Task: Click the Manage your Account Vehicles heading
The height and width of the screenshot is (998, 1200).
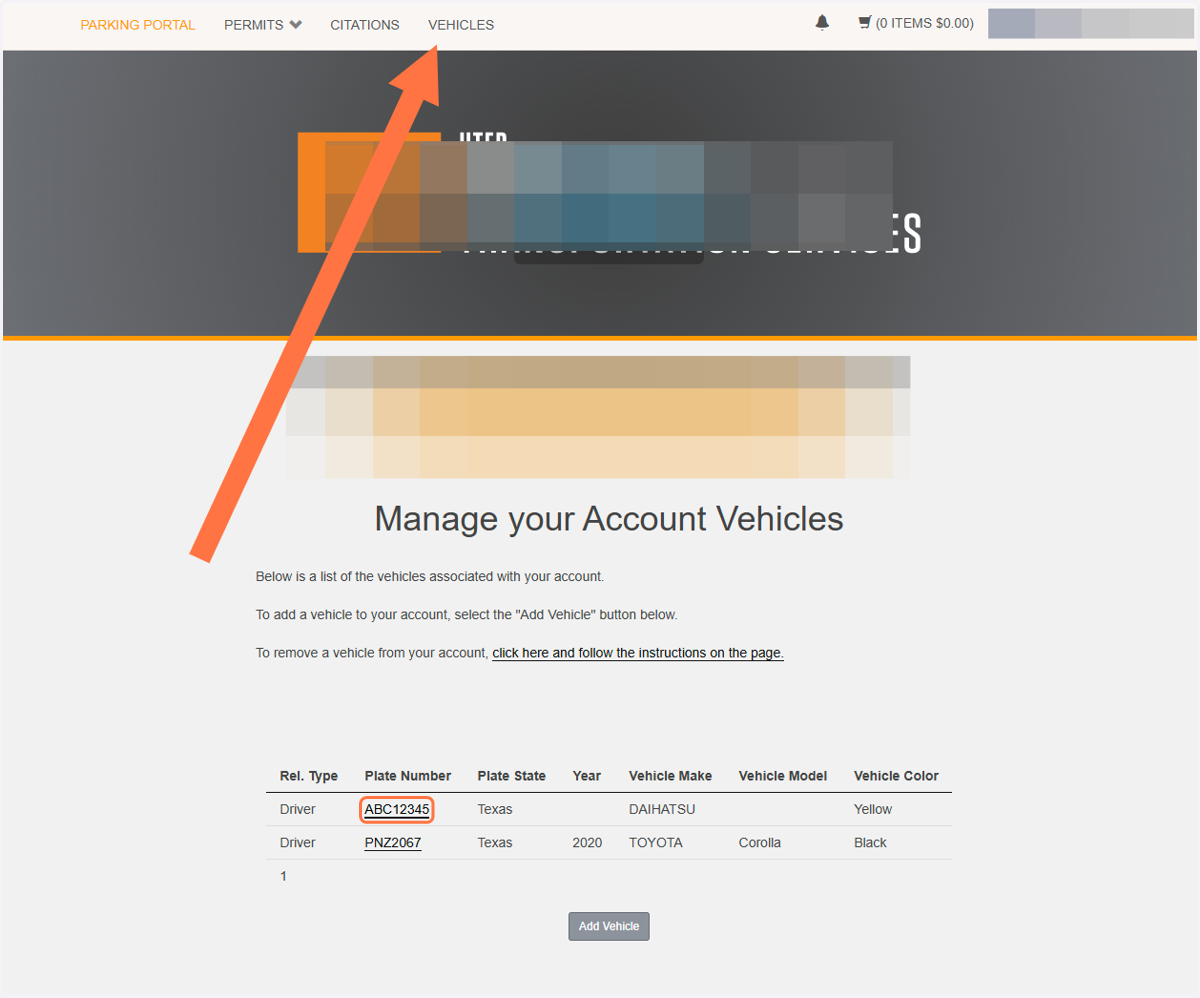Action: pyautogui.click(x=609, y=518)
